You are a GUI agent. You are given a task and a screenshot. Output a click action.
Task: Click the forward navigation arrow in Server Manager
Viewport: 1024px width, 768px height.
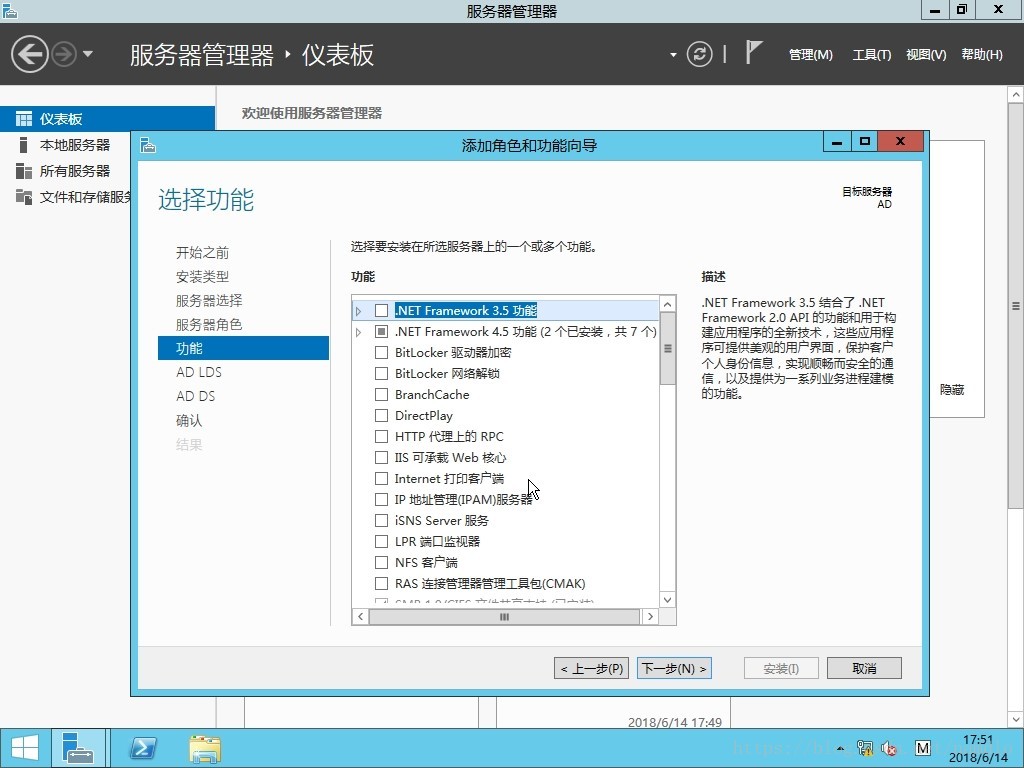pyautogui.click(x=64, y=54)
